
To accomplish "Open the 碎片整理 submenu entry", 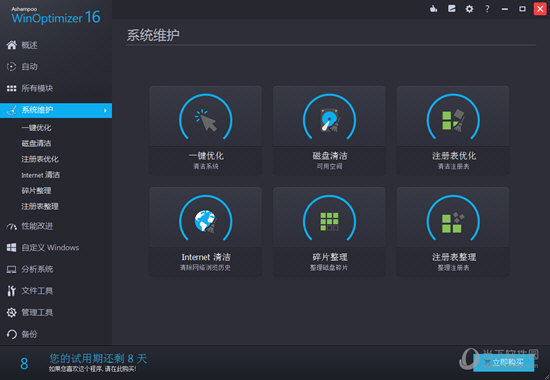I will coord(36,191).
